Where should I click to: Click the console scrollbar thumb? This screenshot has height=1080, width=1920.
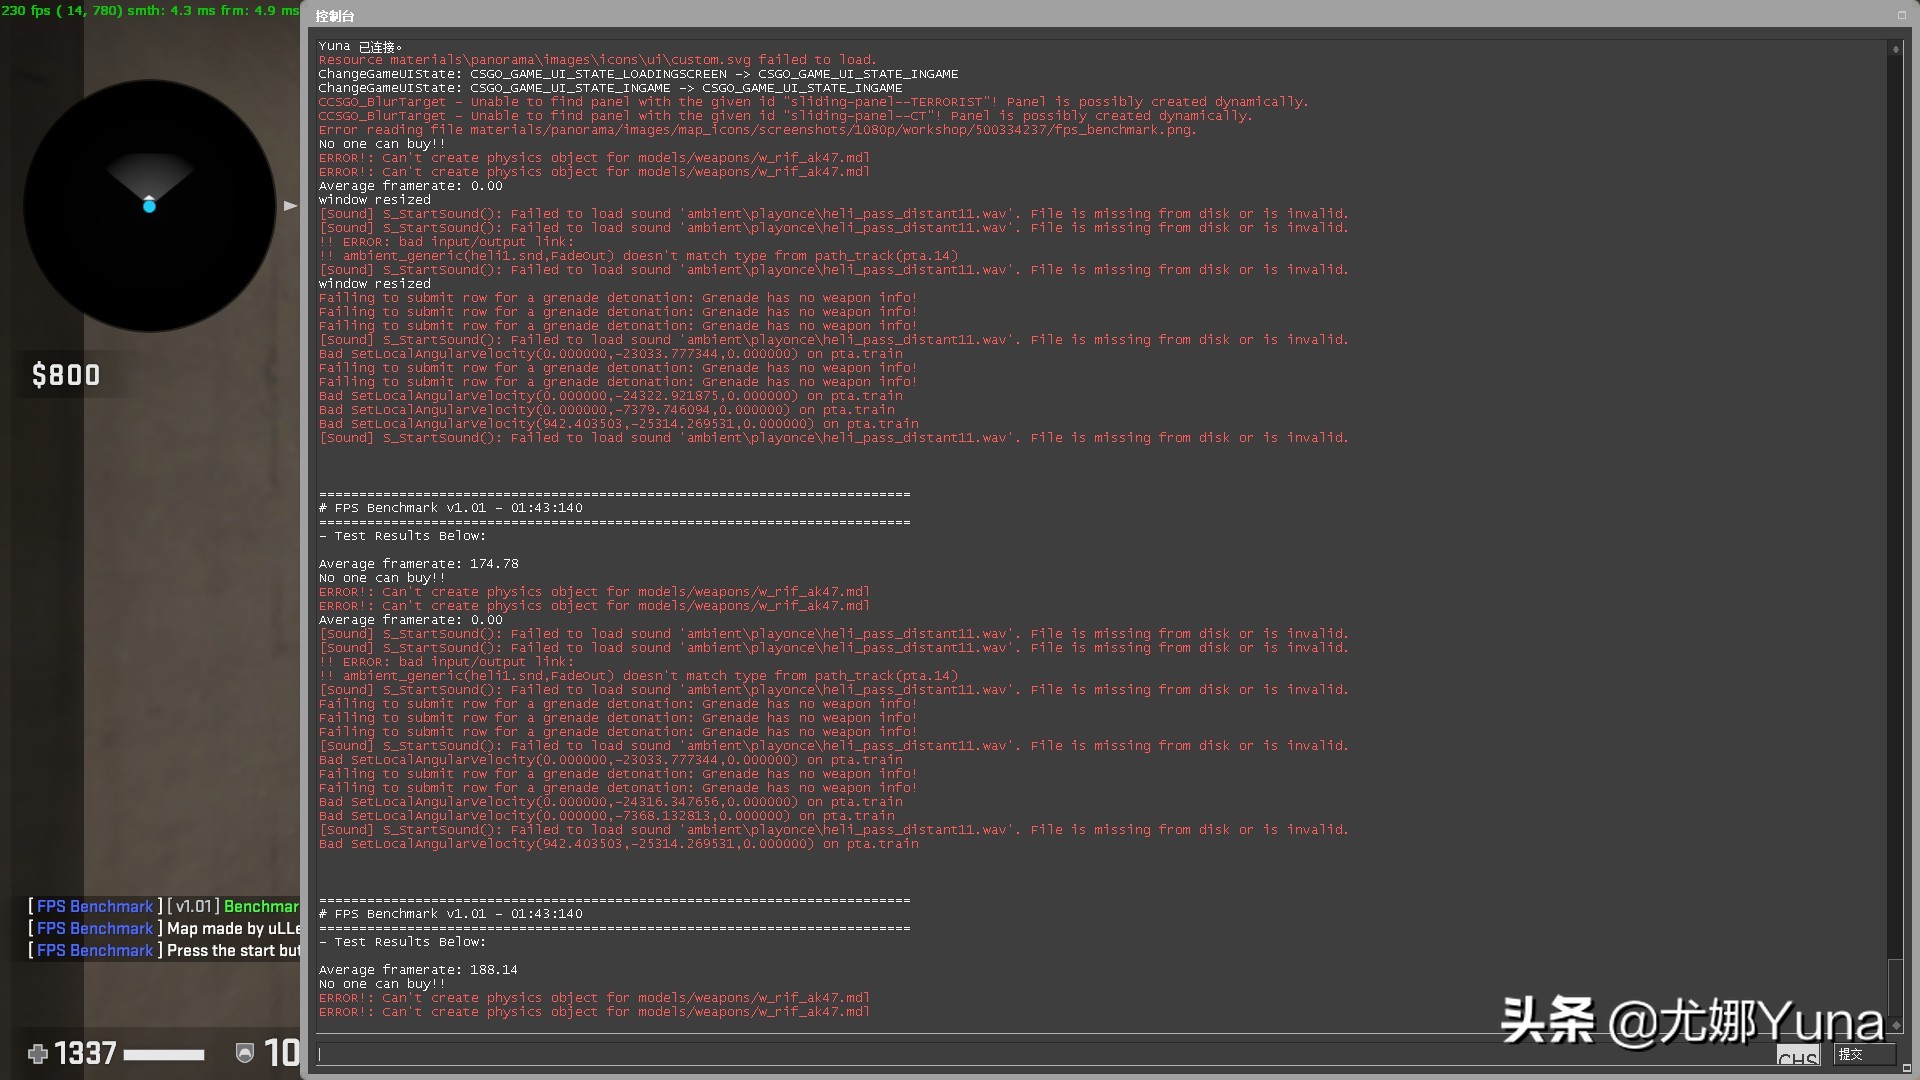coord(1895,988)
